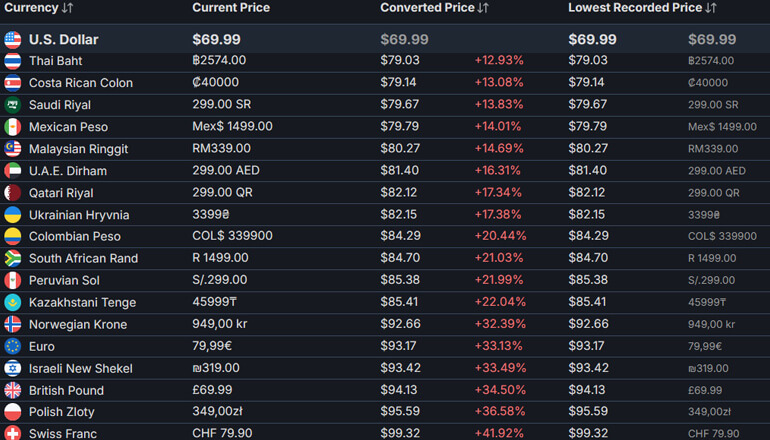Click the U.S. Dollar flag icon
This screenshot has height=440, width=770.
click(12, 40)
